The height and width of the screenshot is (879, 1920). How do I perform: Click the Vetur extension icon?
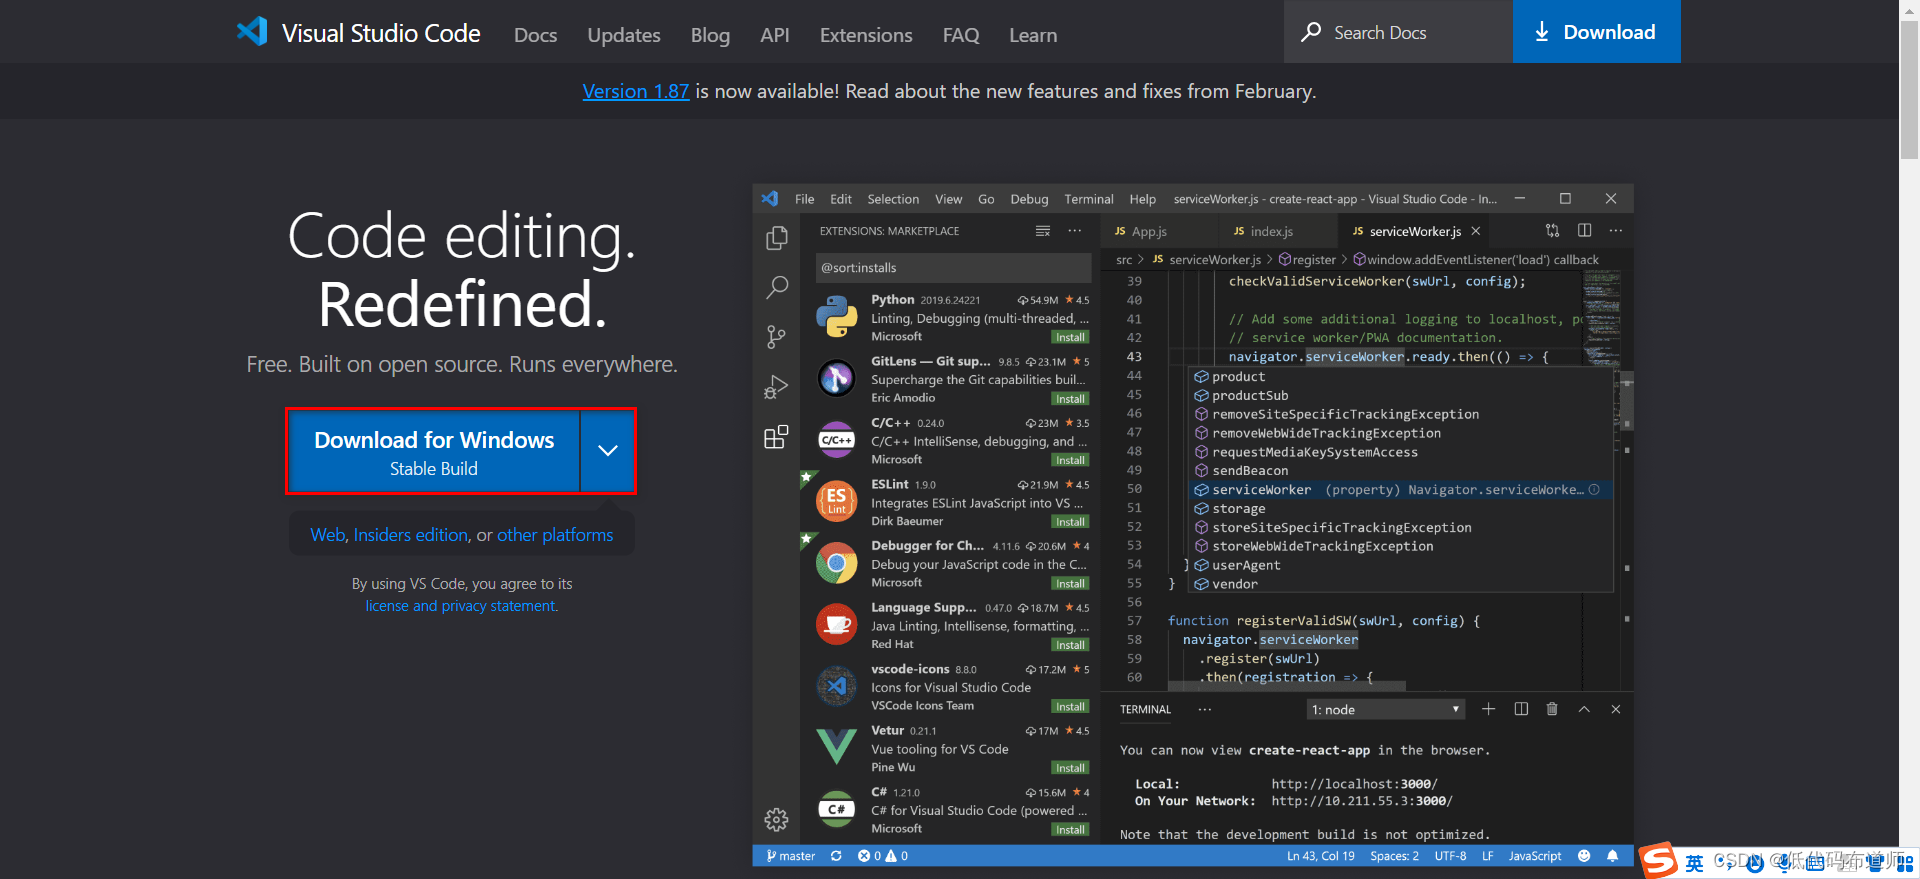[x=837, y=747]
